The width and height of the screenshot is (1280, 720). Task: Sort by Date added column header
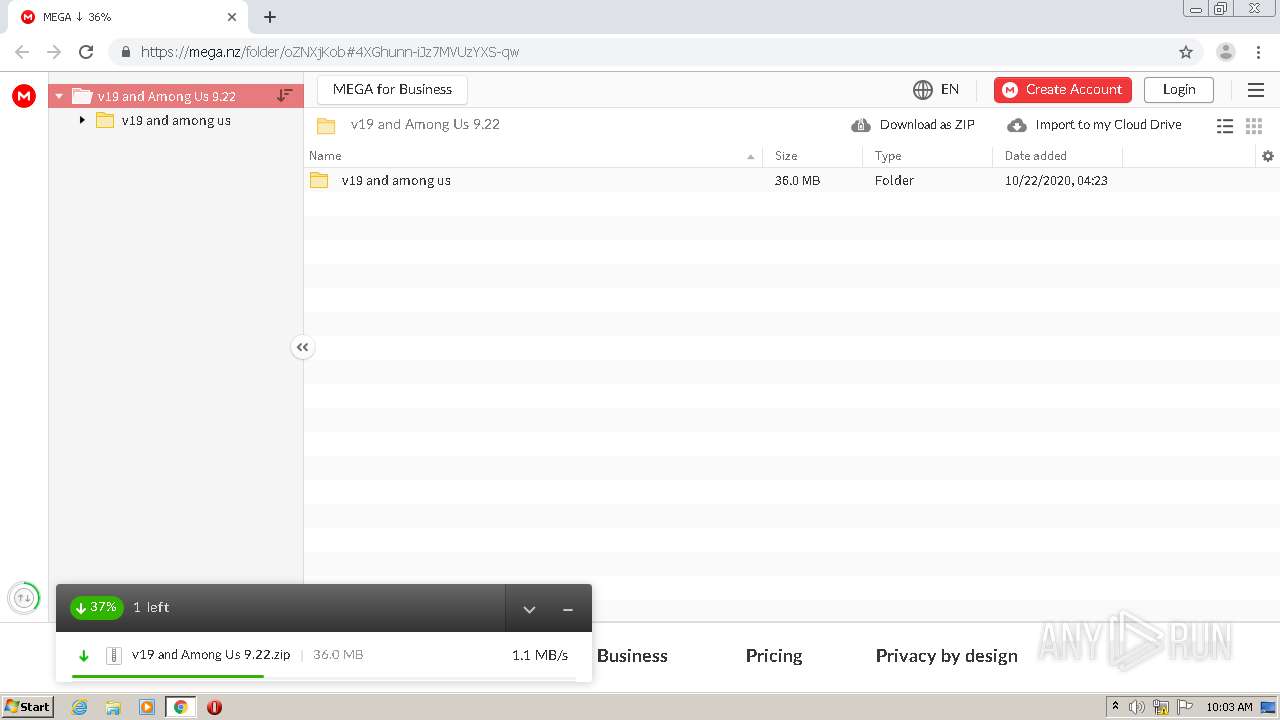[1057, 156]
